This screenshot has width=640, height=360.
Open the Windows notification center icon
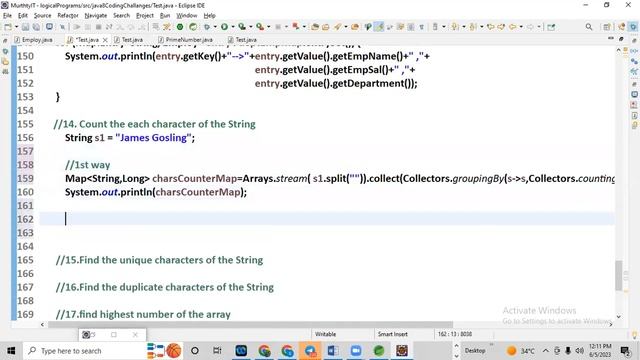coord(625,351)
